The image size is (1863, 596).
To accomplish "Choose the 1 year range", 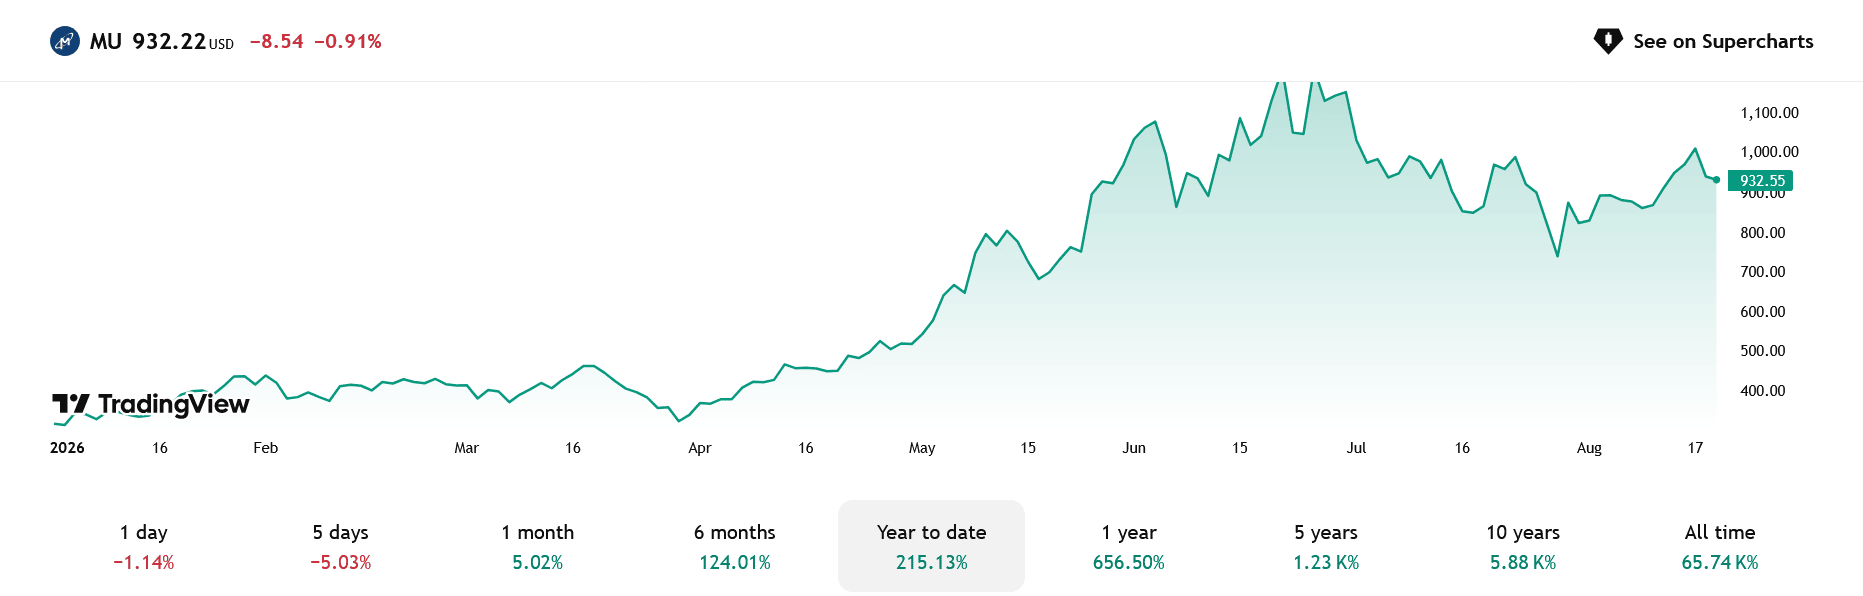I will coord(1129,546).
